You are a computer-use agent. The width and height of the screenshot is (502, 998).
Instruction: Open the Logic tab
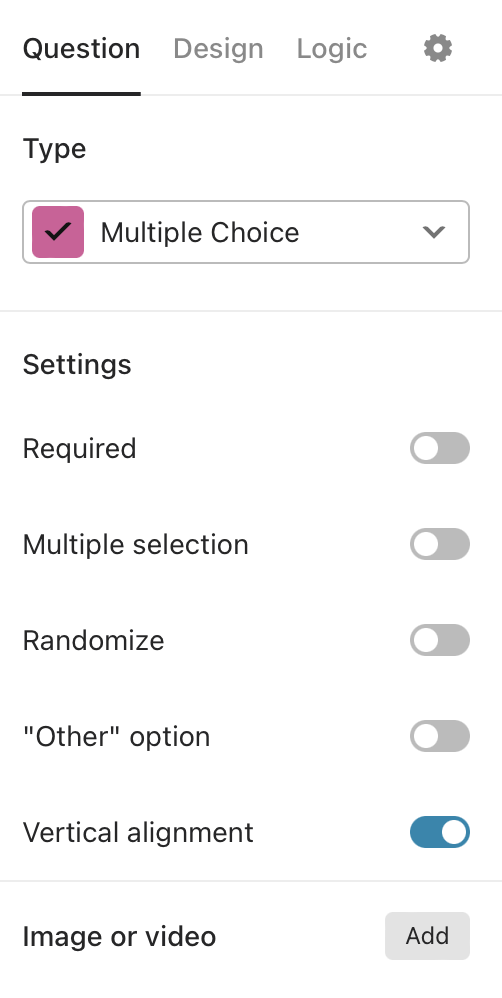[331, 48]
